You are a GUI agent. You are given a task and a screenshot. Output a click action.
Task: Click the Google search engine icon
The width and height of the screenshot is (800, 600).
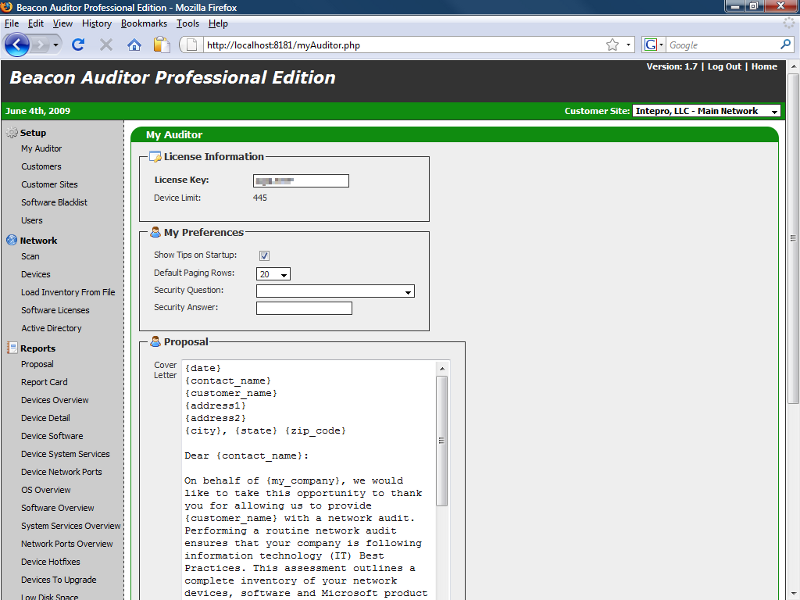coord(650,45)
